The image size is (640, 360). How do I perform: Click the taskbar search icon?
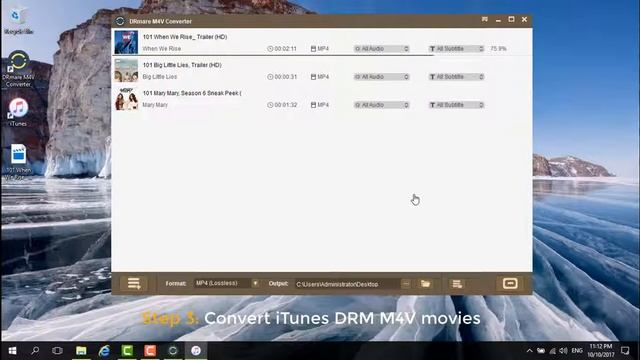pos(35,351)
